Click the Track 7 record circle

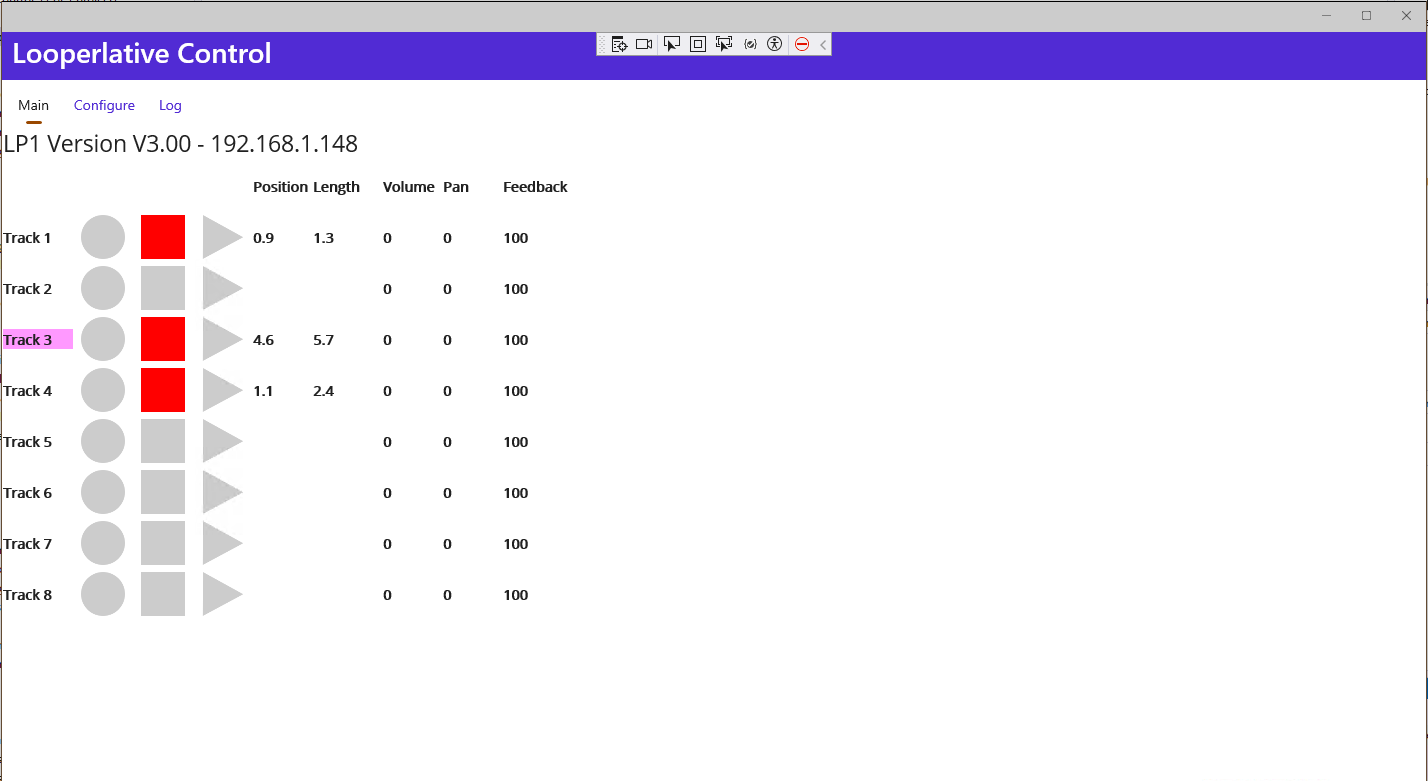(x=103, y=543)
